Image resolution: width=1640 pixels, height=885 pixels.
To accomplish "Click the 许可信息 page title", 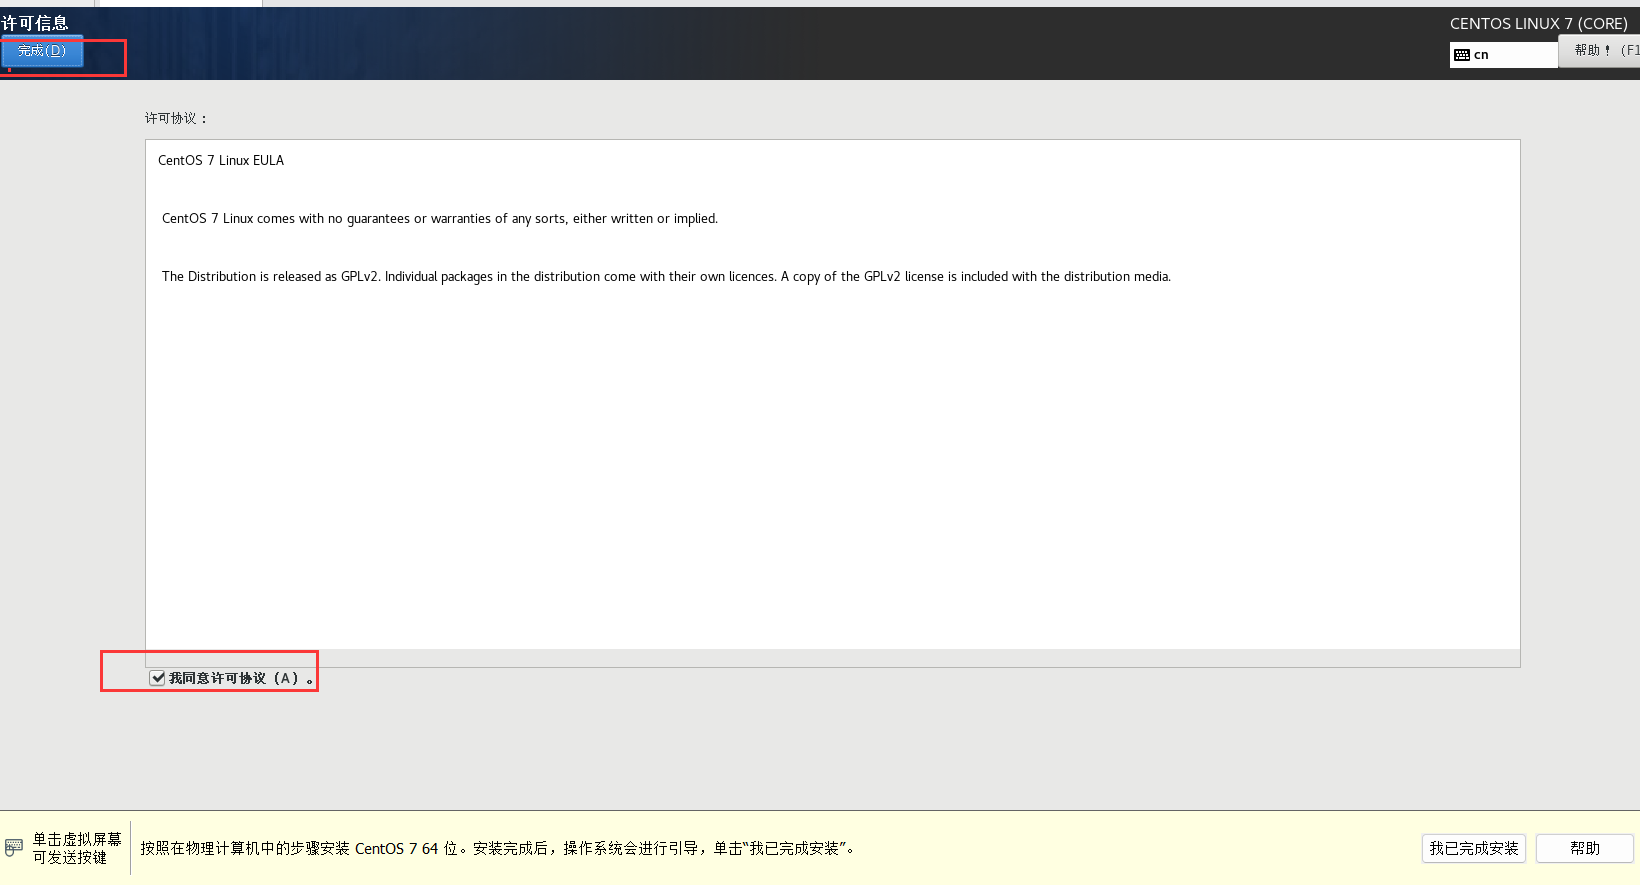I will click(35, 23).
